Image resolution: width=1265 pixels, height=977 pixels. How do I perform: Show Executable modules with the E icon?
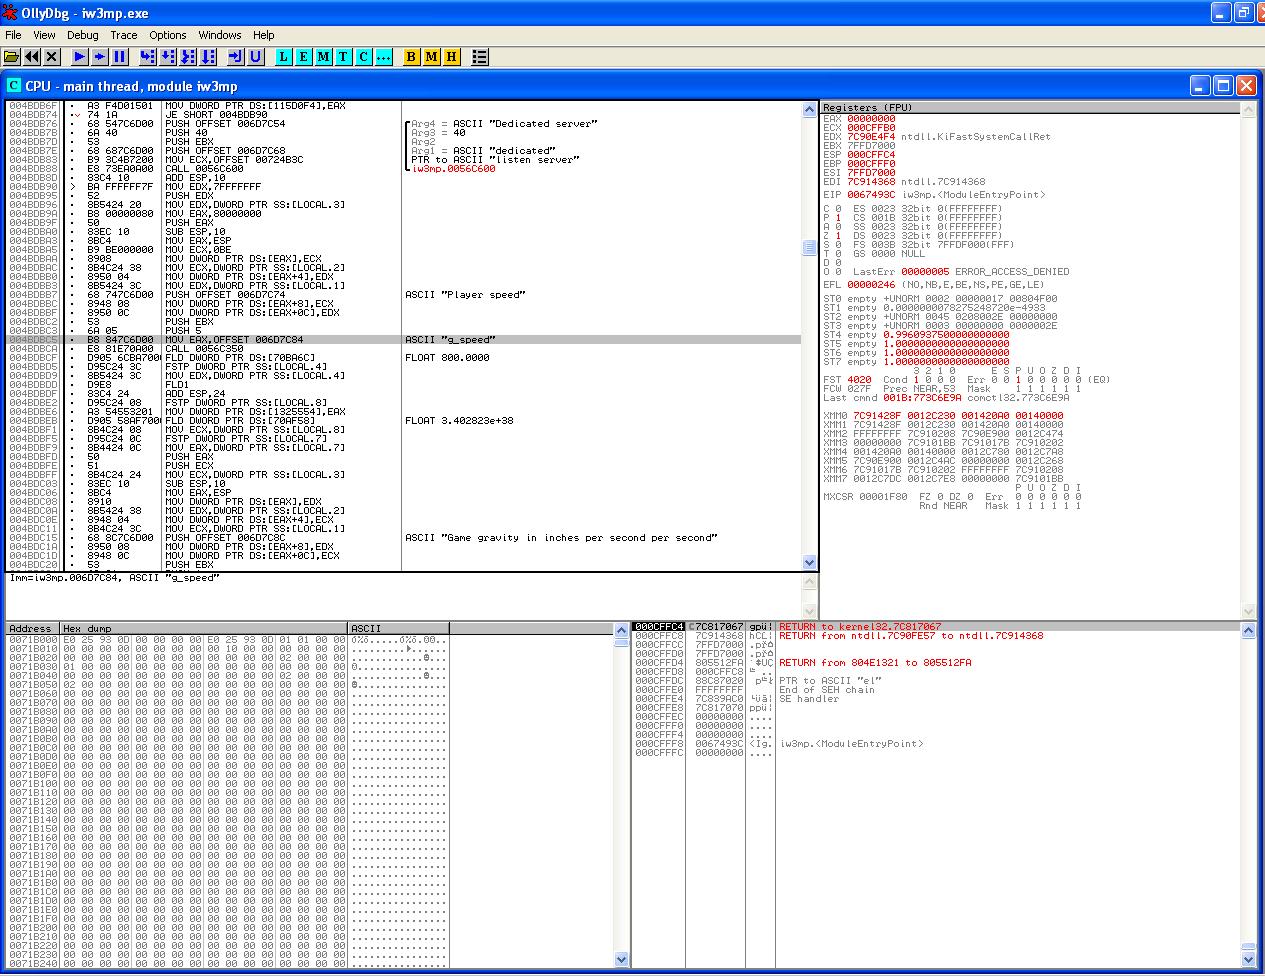(x=303, y=57)
